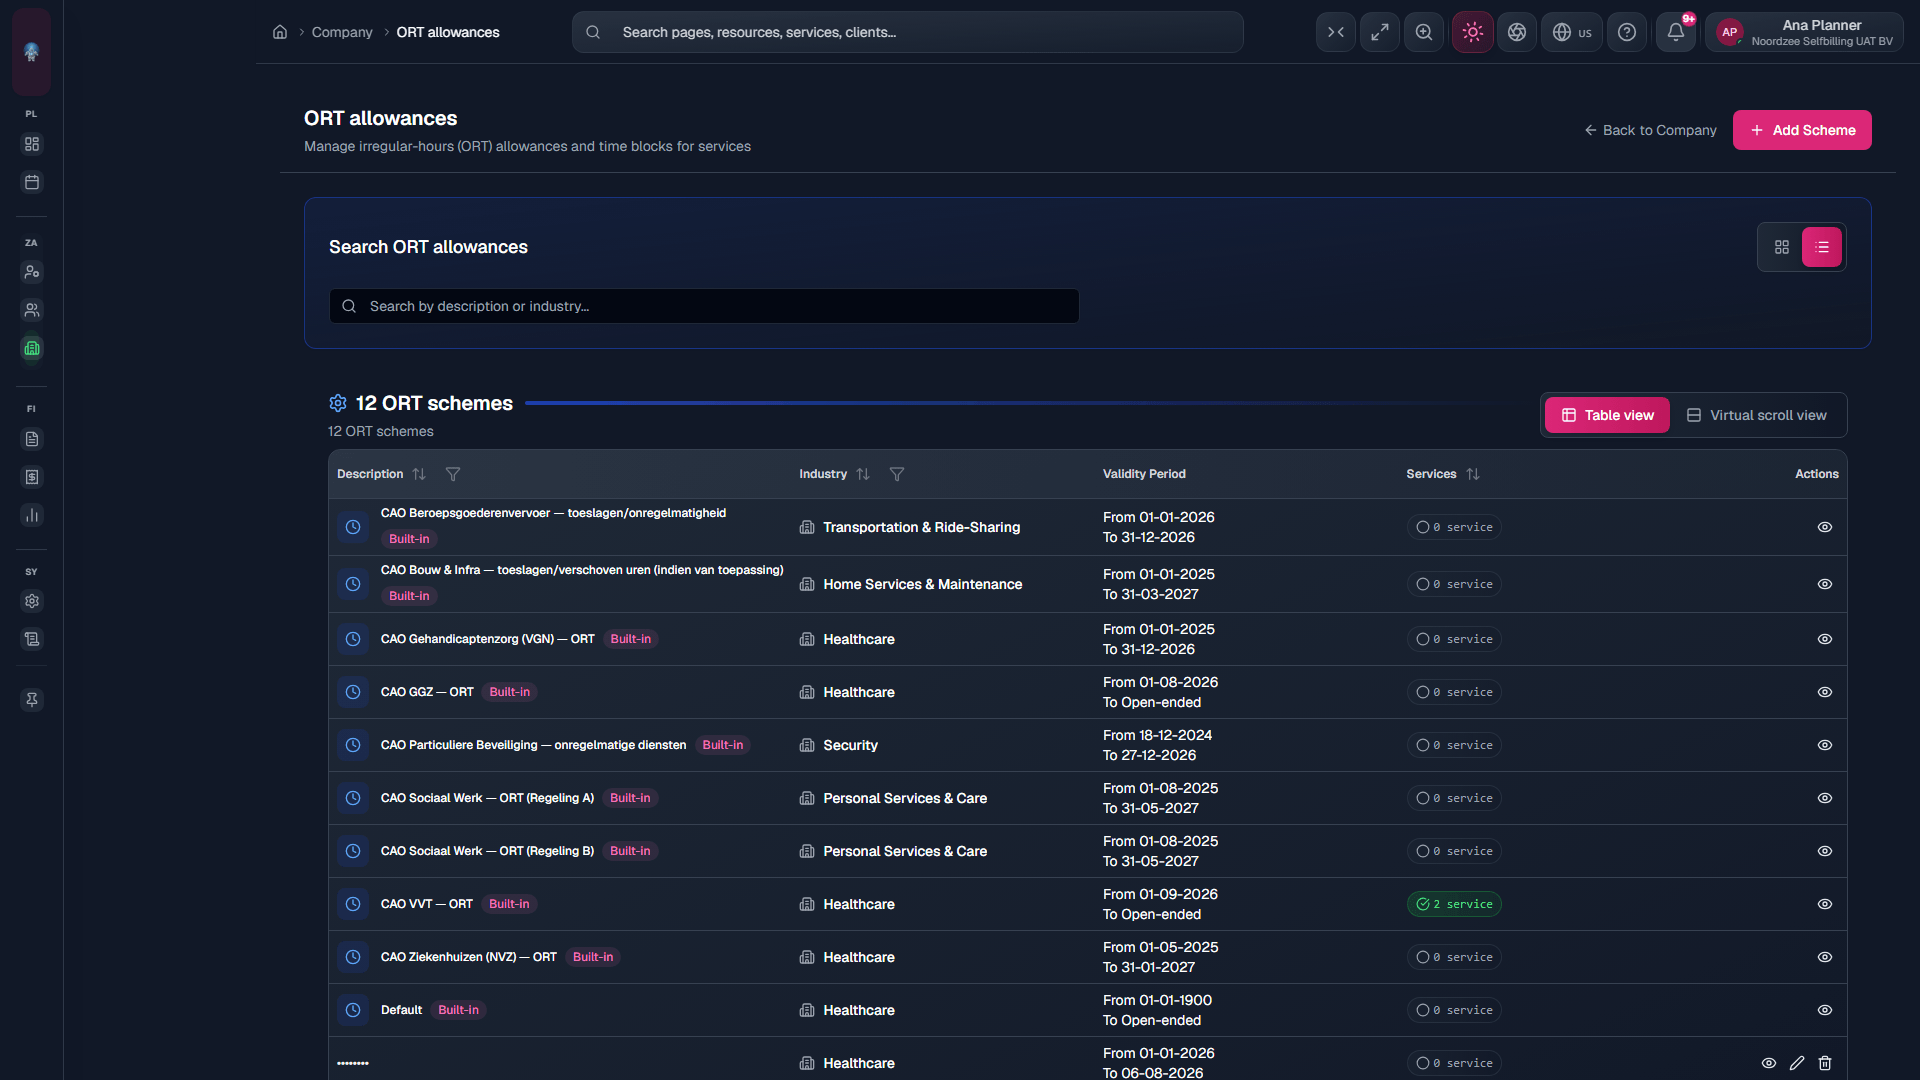Select the Table view tab

[x=1607, y=415]
